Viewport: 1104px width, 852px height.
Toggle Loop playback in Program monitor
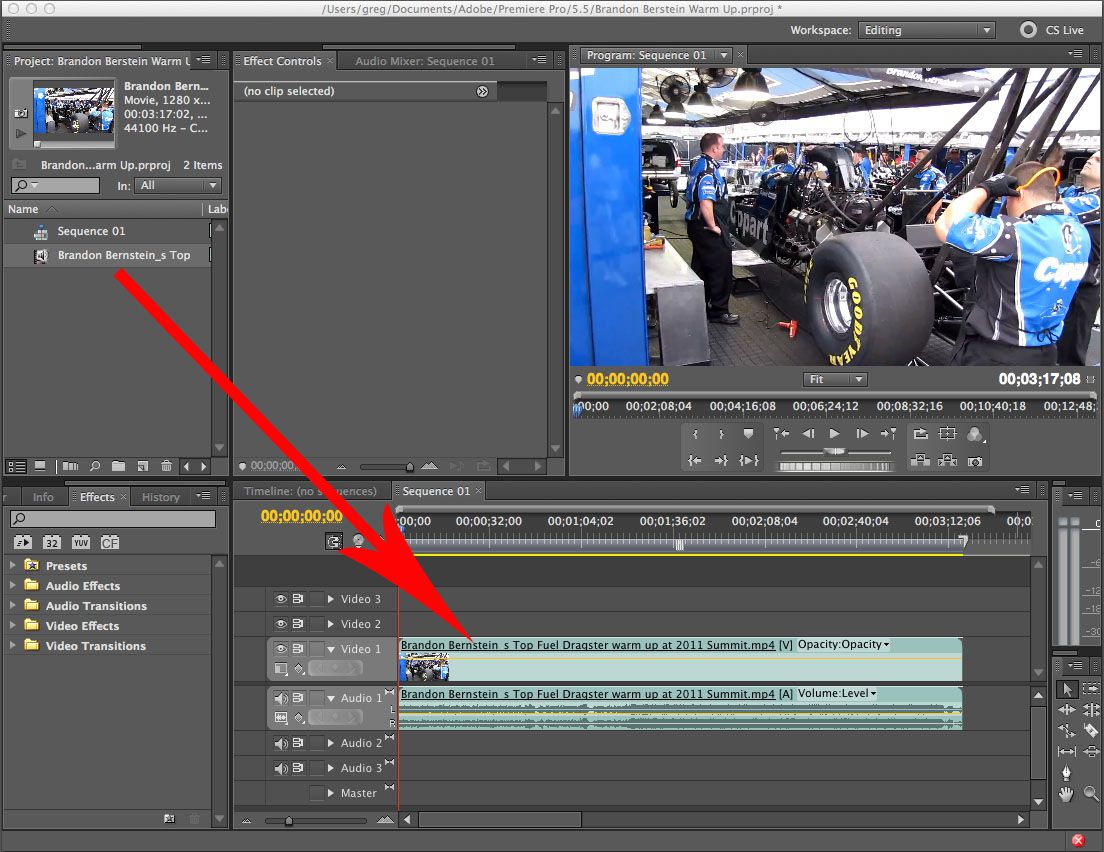(920, 434)
